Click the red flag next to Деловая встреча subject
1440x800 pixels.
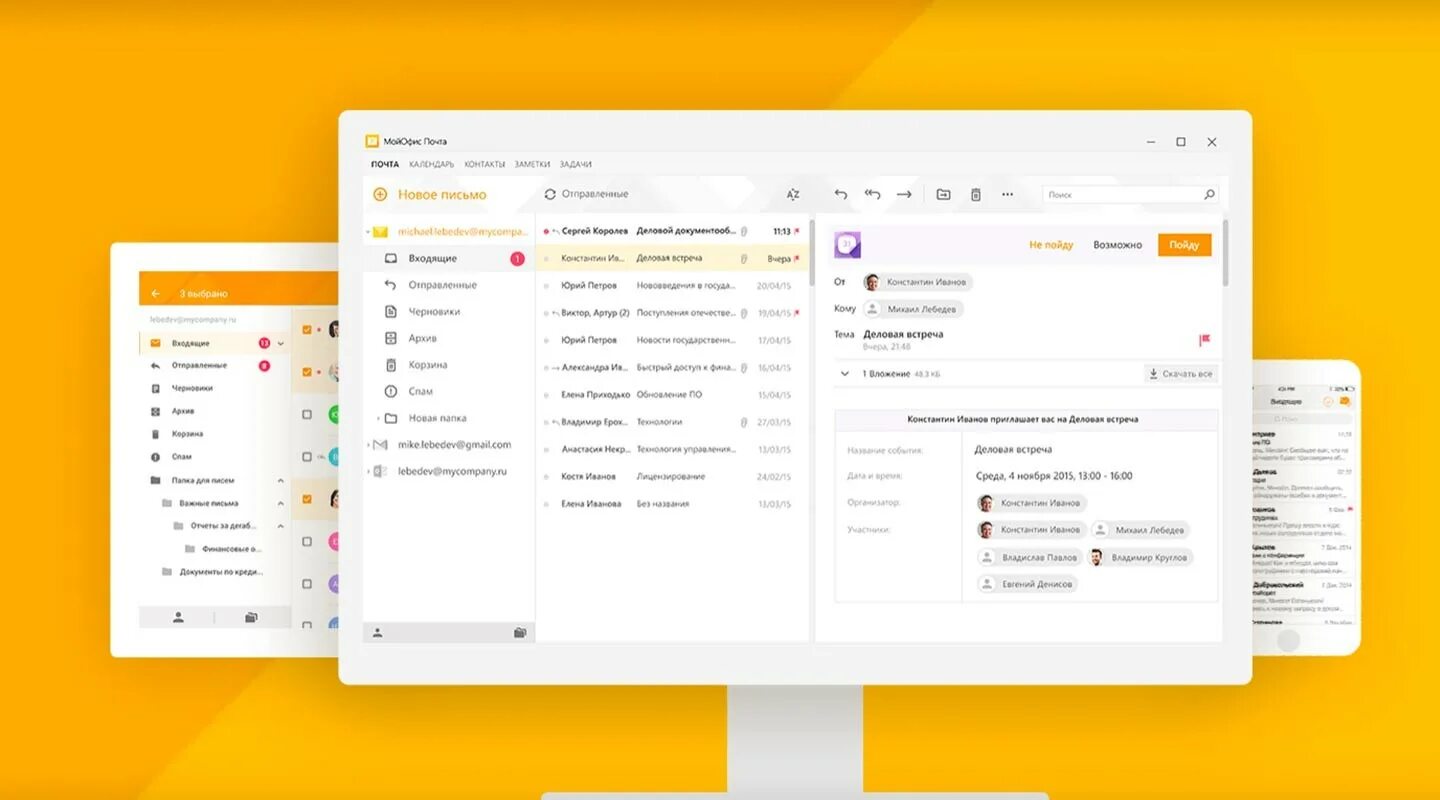coord(1205,340)
